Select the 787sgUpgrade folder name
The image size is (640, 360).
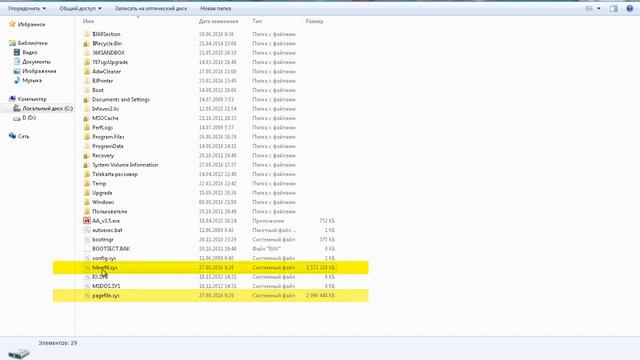point(110,62)
